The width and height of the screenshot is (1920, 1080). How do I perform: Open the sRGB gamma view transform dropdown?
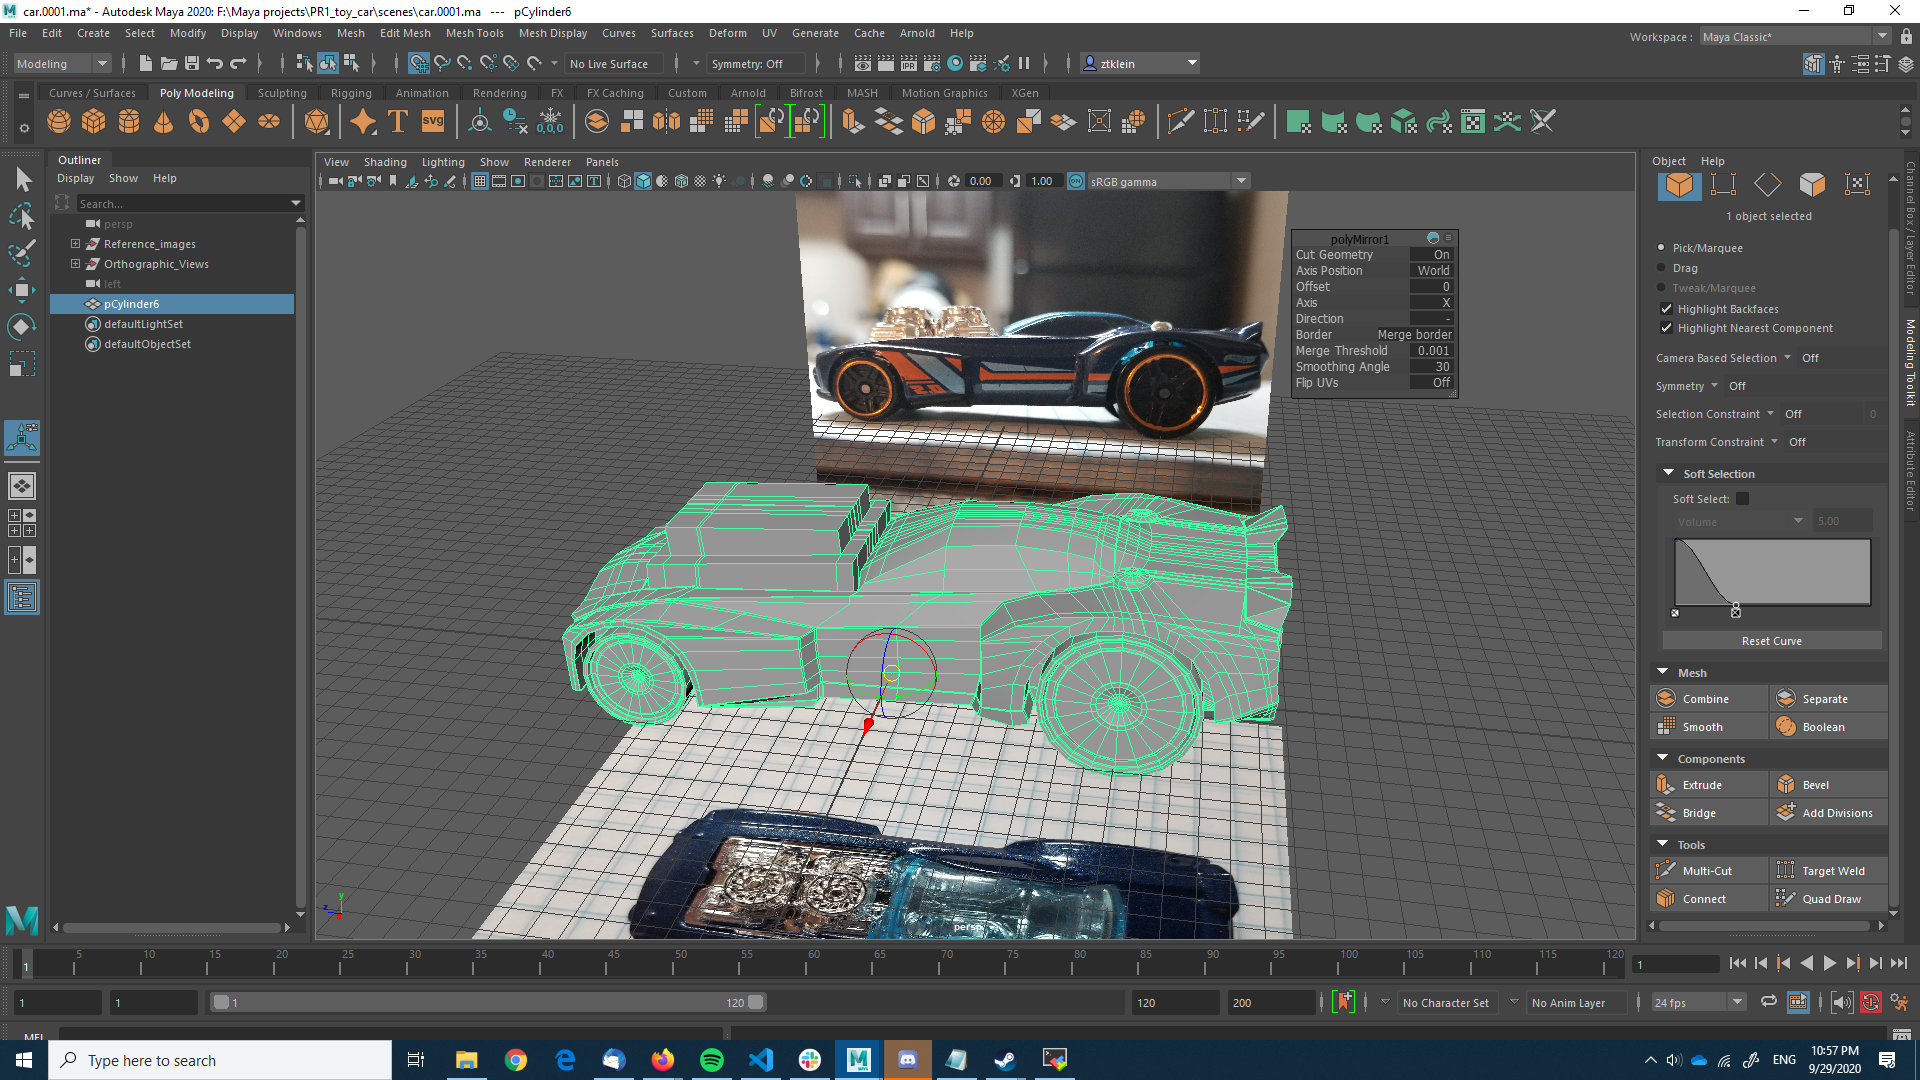point(1240,181)
